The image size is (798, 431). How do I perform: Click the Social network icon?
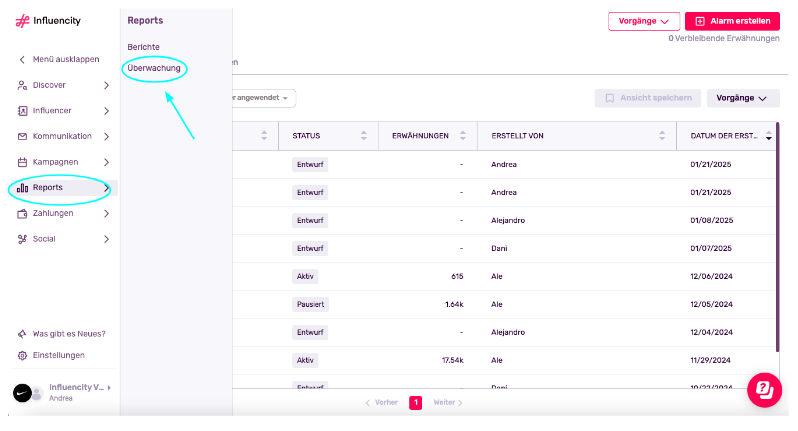click(22, 239)
